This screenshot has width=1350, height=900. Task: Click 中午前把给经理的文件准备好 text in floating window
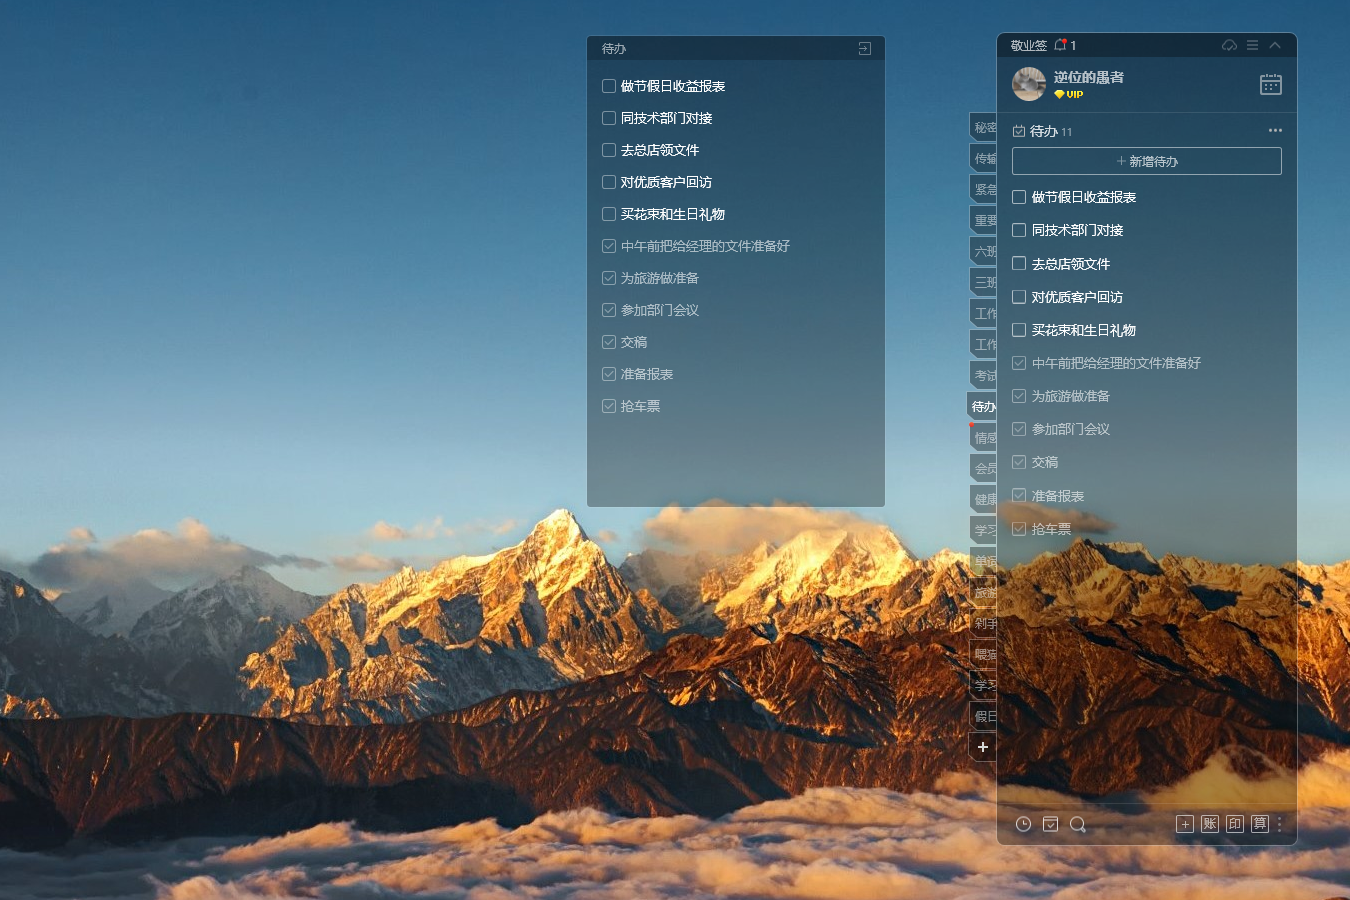(x=705, y=246)
